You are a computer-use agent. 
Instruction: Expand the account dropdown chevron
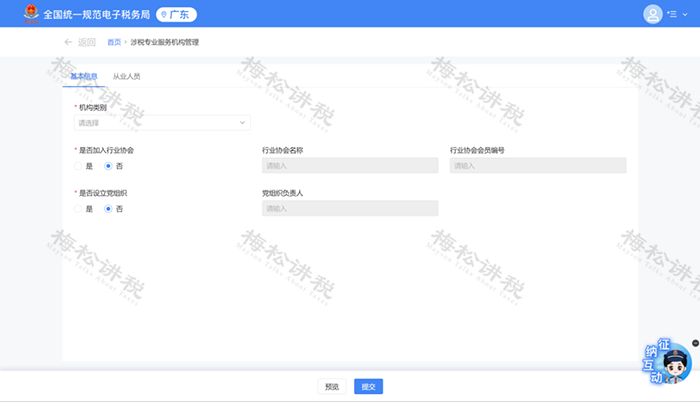685,15
